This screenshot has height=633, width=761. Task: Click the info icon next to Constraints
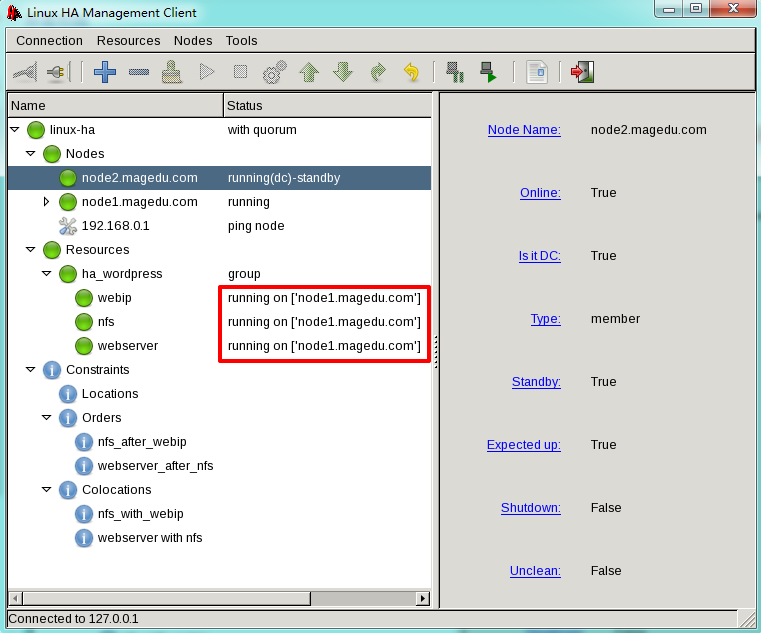[x=52, y=370]
